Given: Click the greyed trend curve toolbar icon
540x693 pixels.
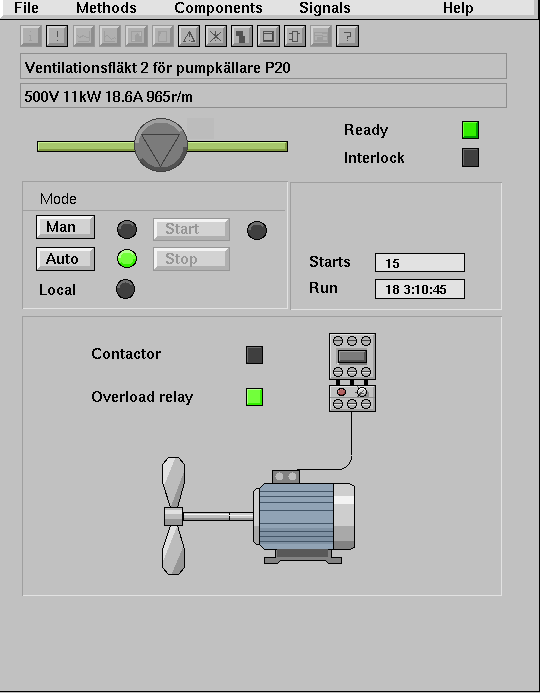Looking at the screenshot, I should 84,36.
